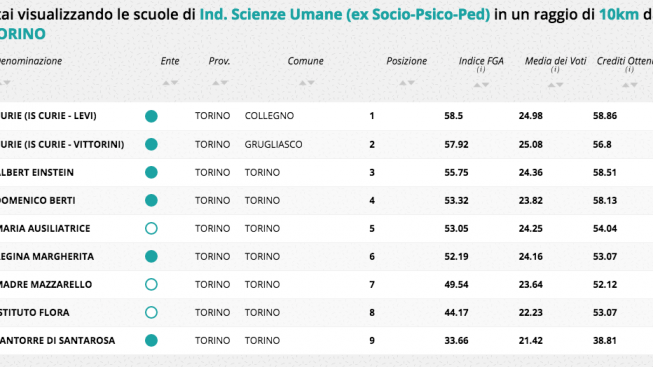Sort the table by Prov. arrows
Viewport: 653px width, 367px height.
220,83
